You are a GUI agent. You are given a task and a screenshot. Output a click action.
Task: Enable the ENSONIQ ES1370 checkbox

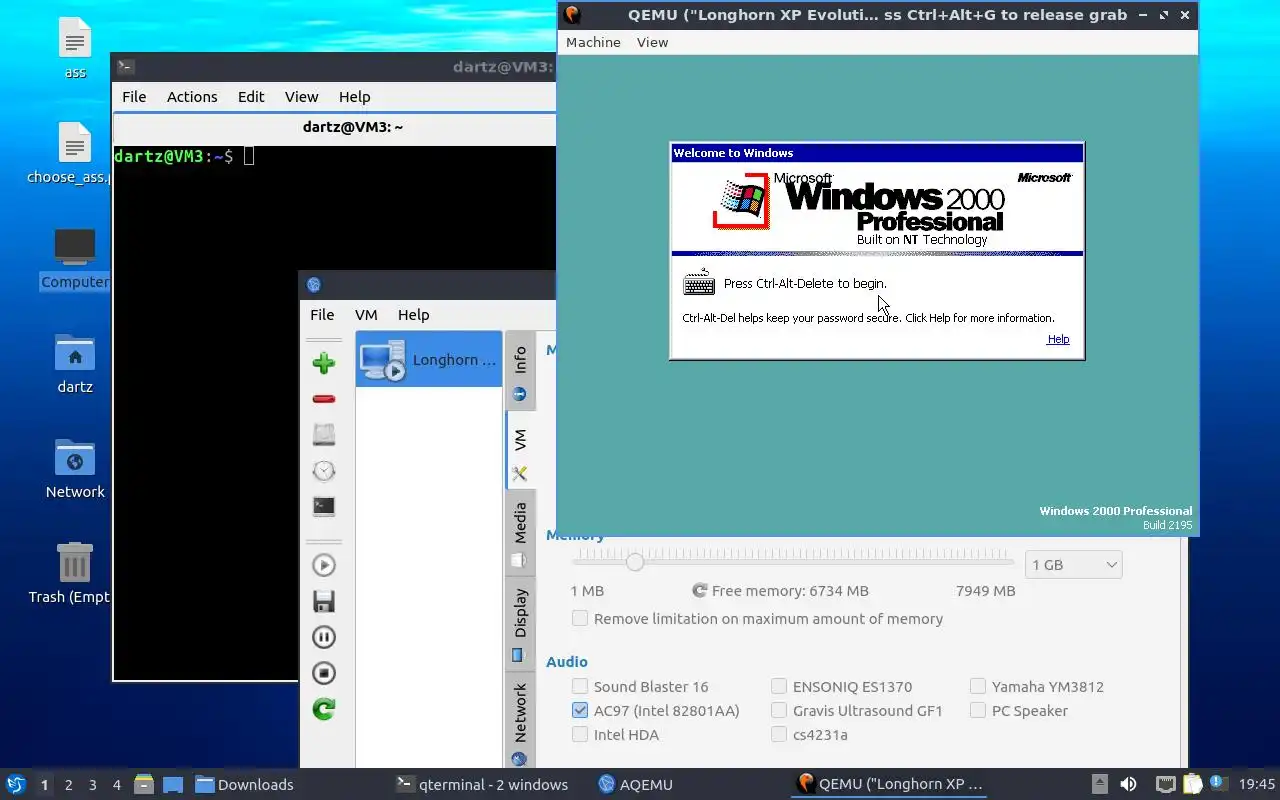click(x=779, y=686)
